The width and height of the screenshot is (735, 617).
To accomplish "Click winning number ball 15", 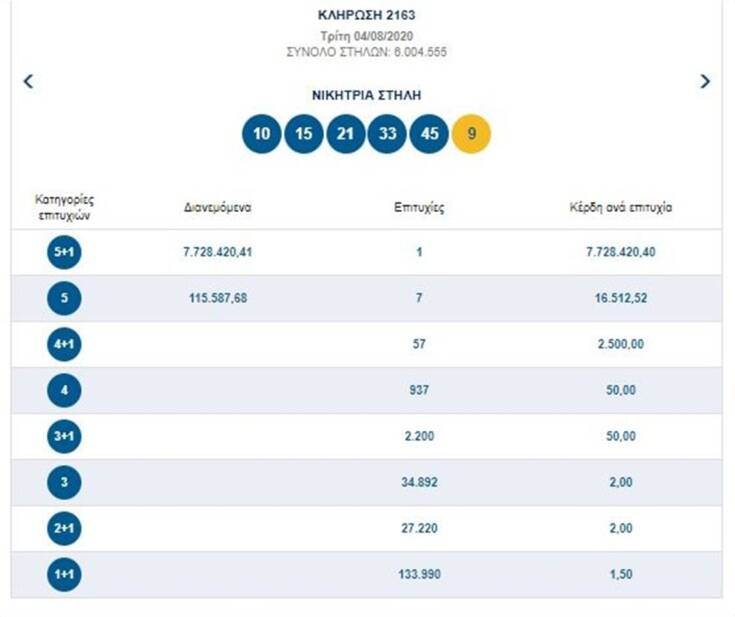I will pos(304,134).
